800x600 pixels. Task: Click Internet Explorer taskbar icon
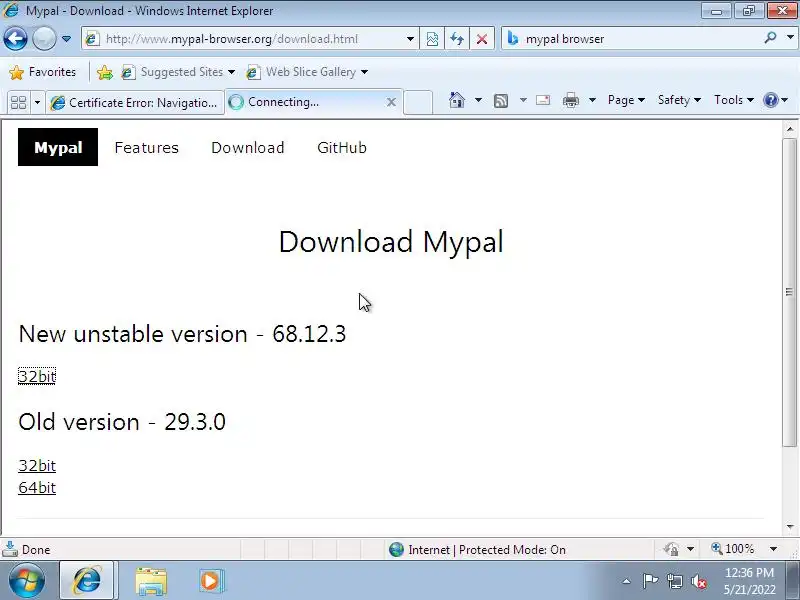87,581
